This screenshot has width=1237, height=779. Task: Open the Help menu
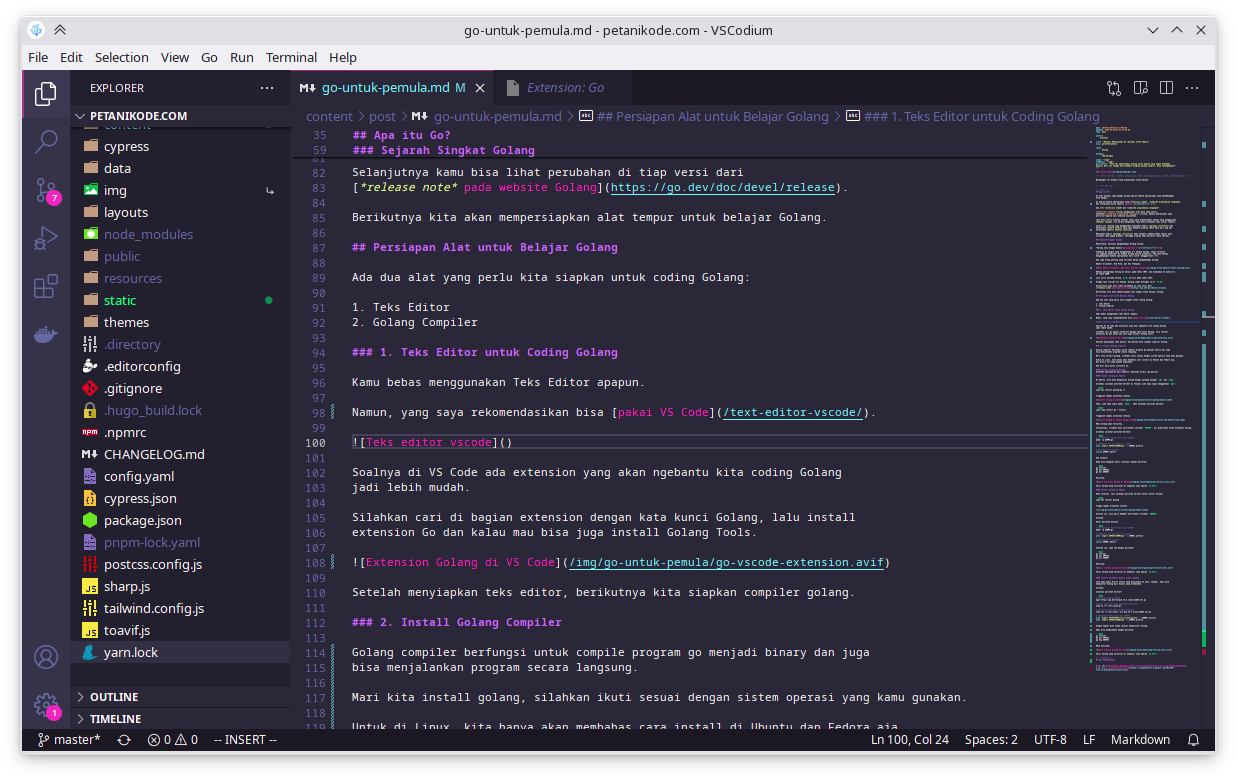[x=343, y=57]
